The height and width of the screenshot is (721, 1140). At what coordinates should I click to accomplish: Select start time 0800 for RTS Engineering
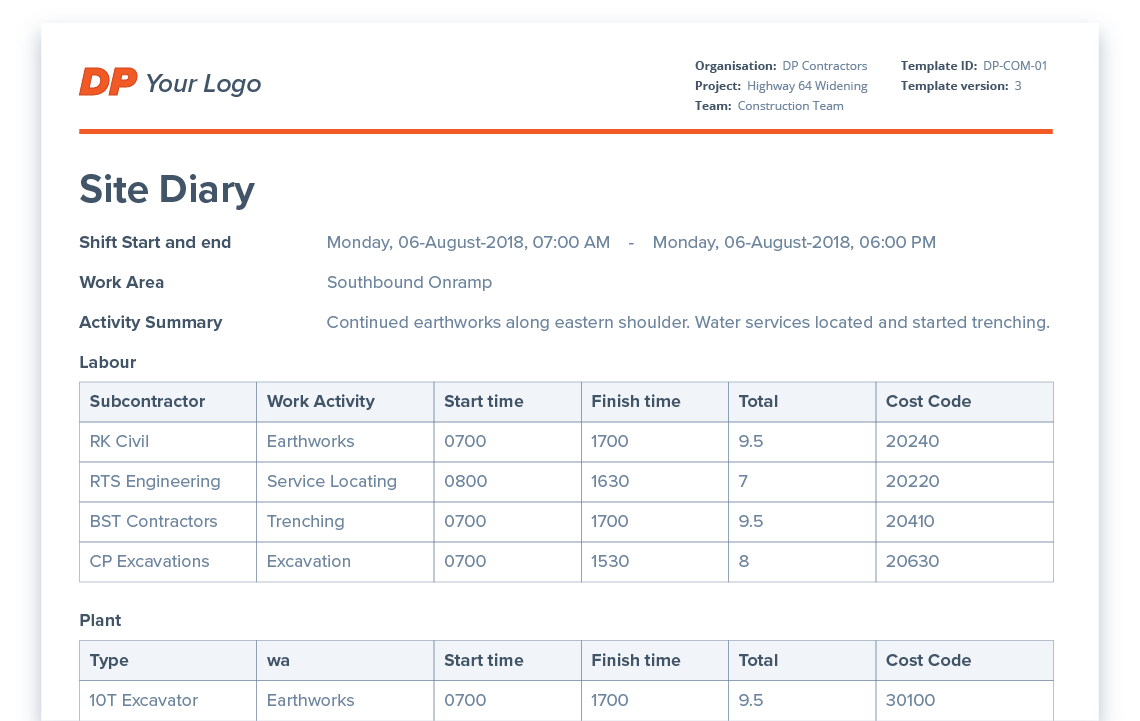[x=507, y=482]
